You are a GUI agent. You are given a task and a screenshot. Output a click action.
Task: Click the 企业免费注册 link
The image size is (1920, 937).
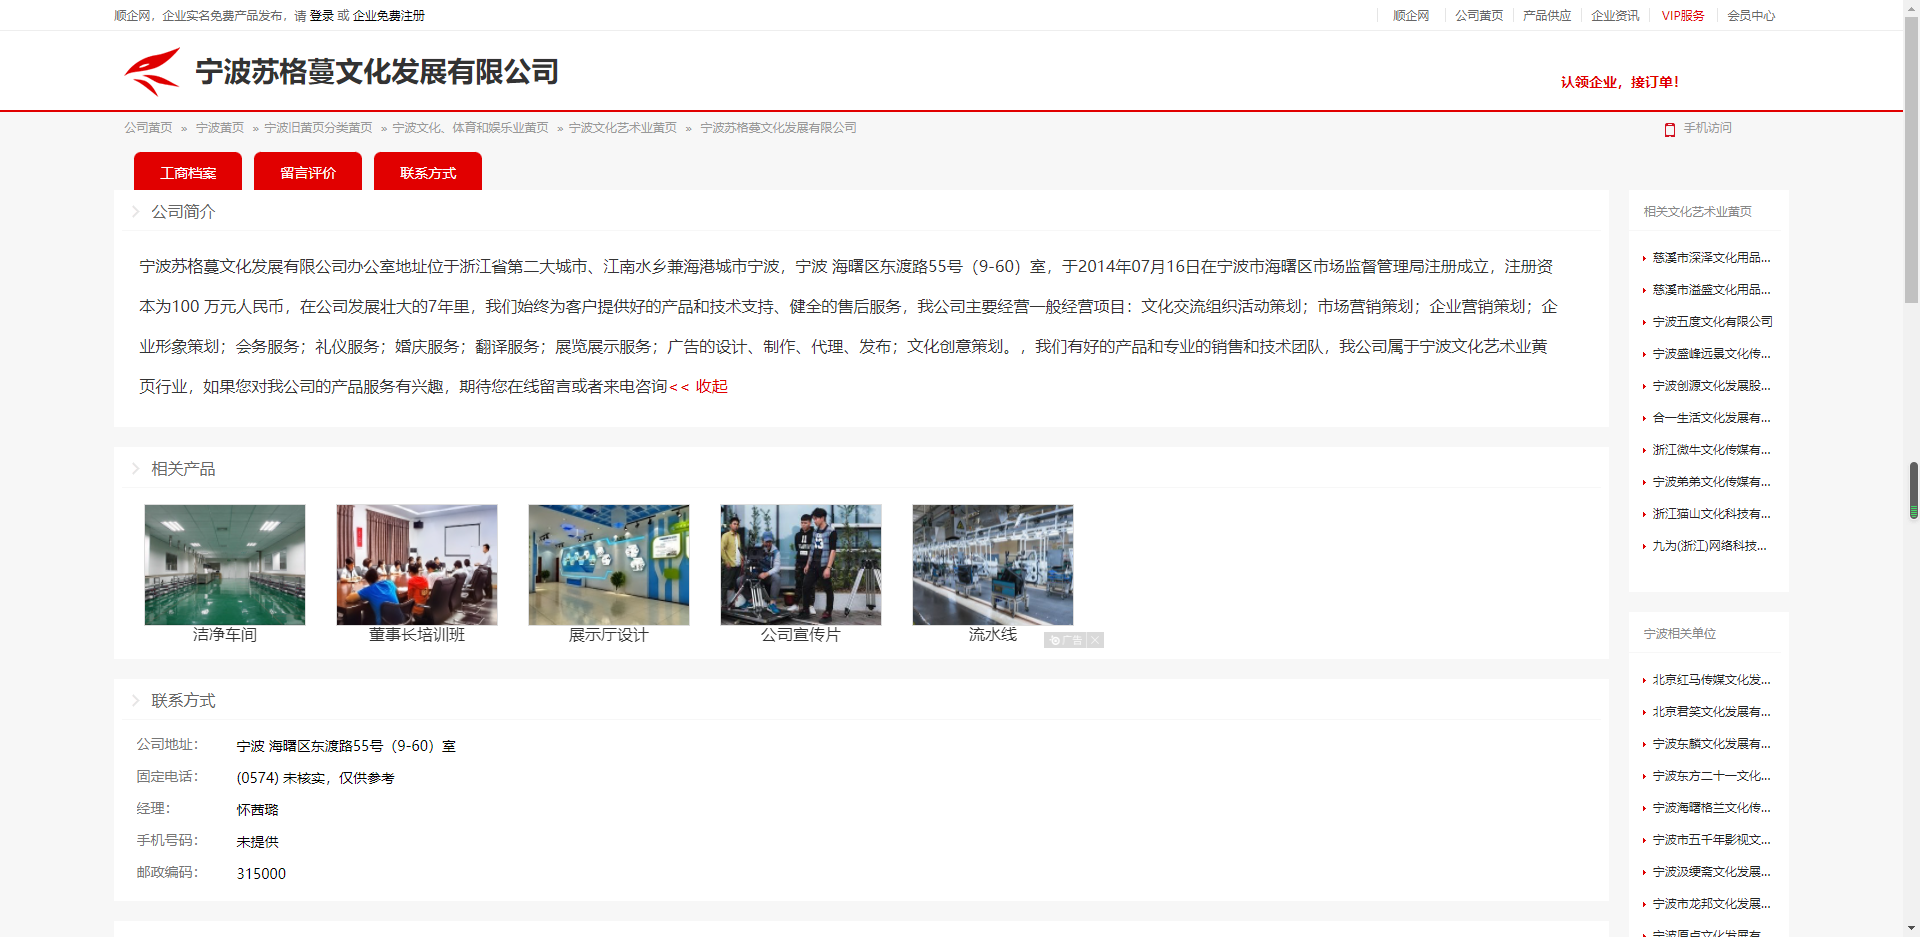[x=389, y=16]
